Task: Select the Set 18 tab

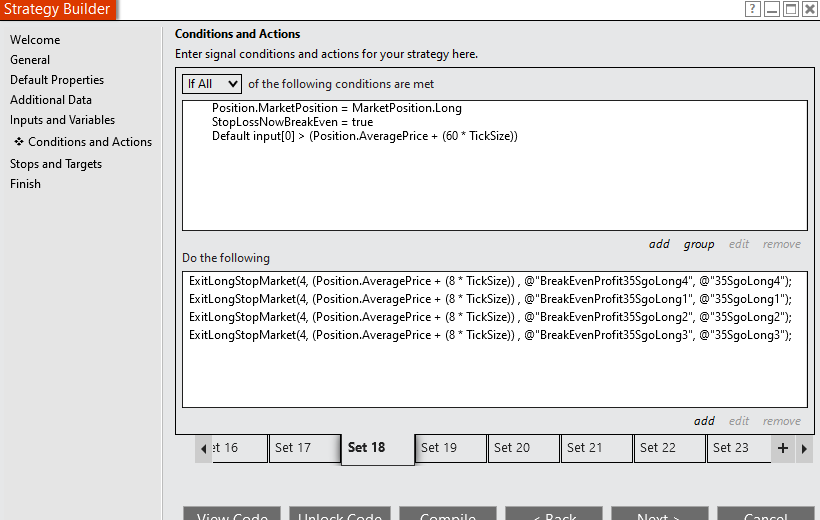Action: click(378, 449)
